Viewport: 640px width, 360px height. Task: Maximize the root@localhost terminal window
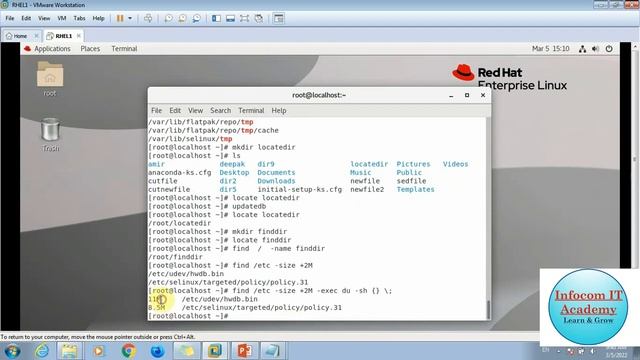pyautogui.click(x=467, y=95)
